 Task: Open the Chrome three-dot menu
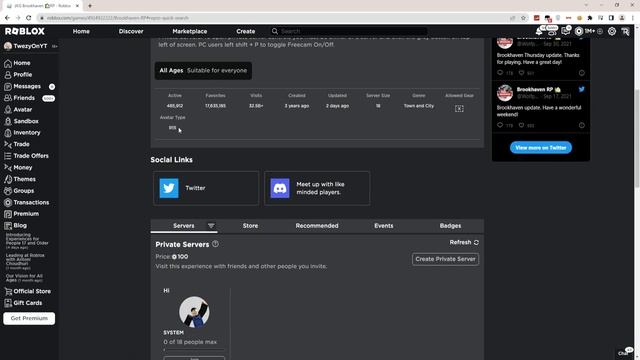[x=633, y=18]
